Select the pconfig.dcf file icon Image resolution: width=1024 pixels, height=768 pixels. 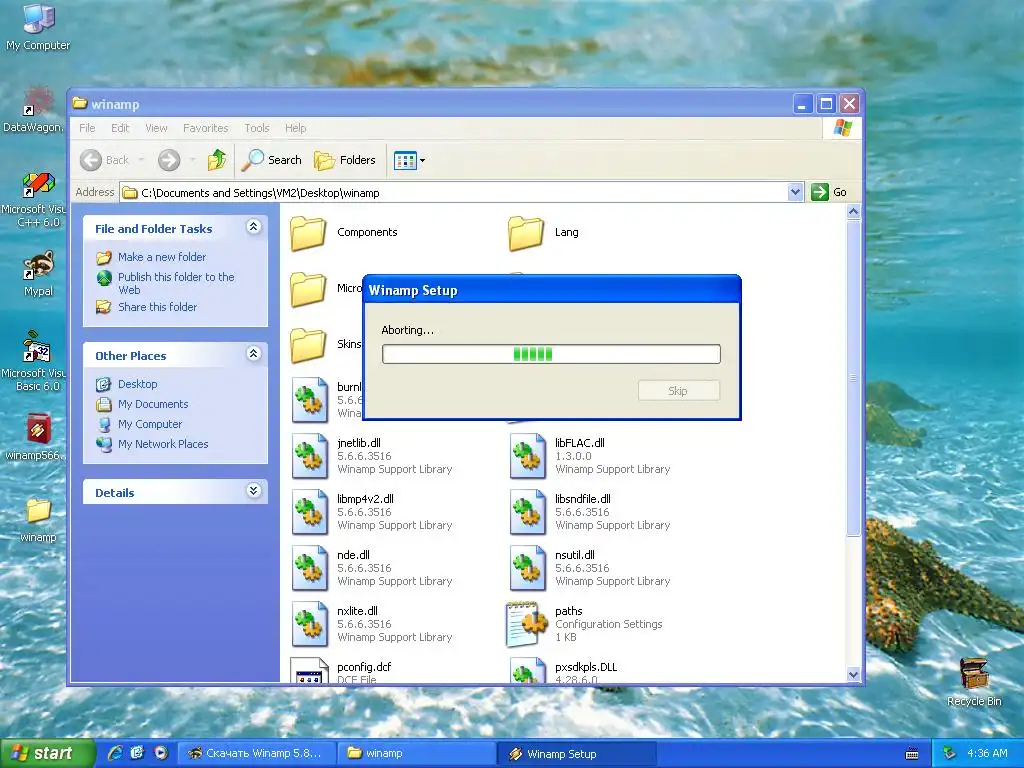[x=310, y=671]
